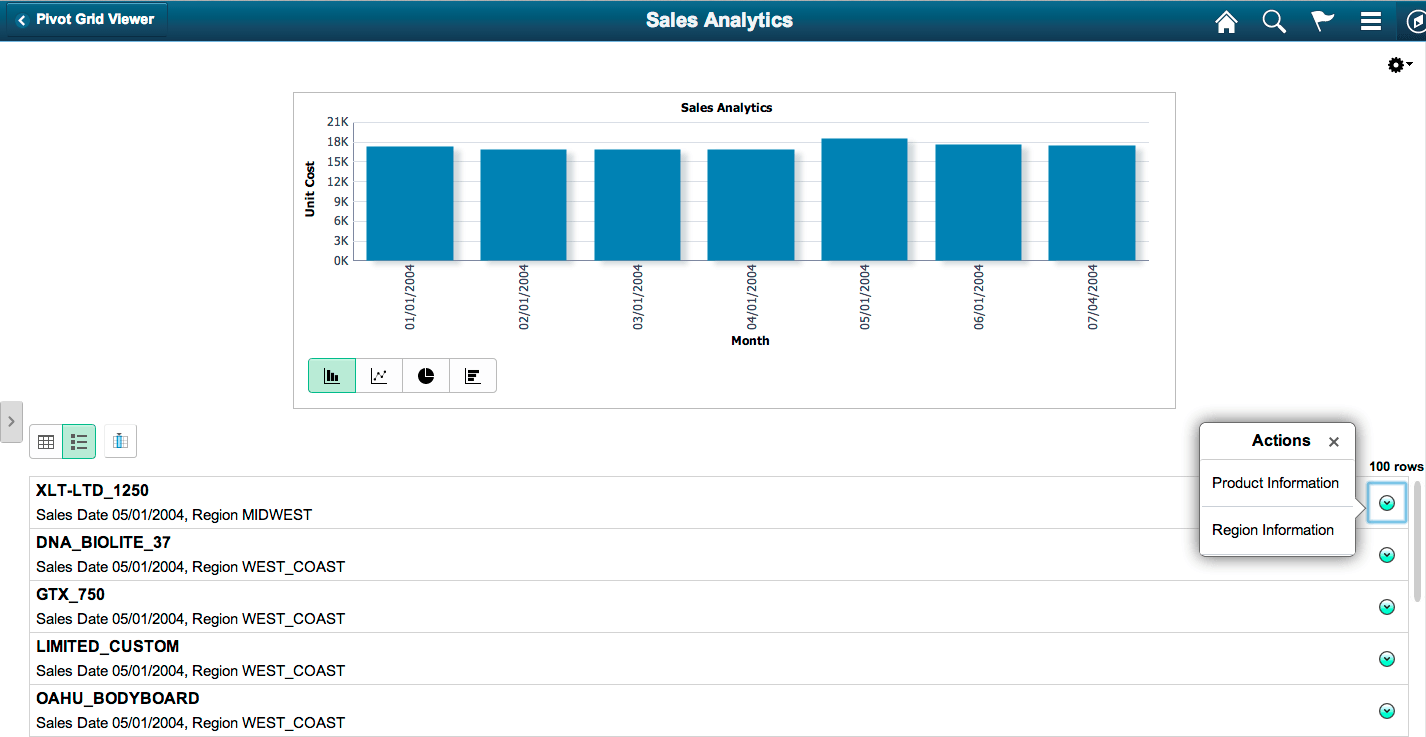Select the vertical bar chart type

coord(331,375)
